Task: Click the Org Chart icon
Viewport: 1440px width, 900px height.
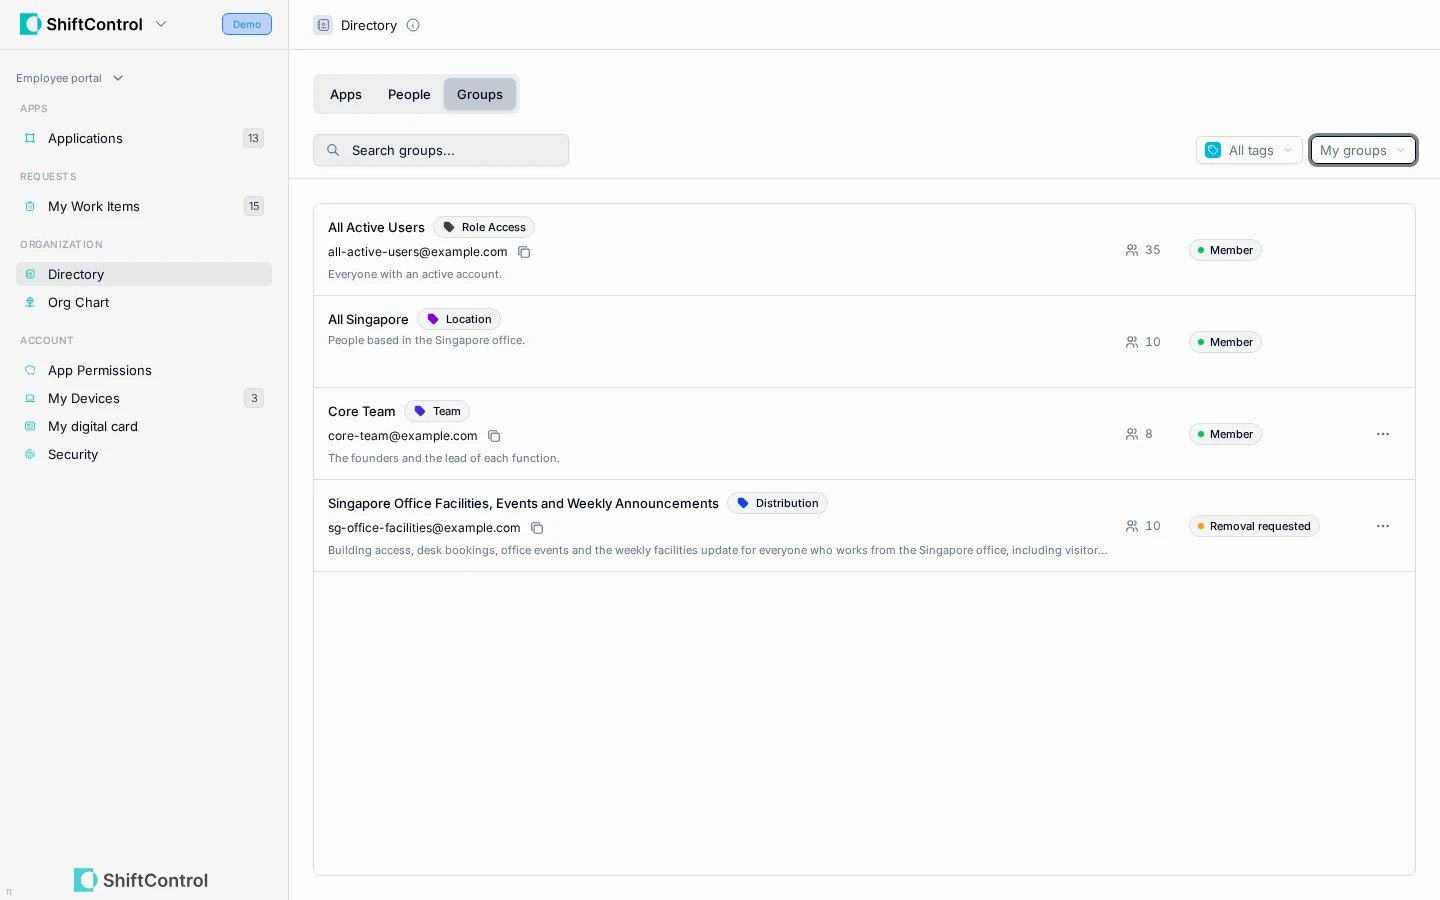Action: [x=30, y=302]
